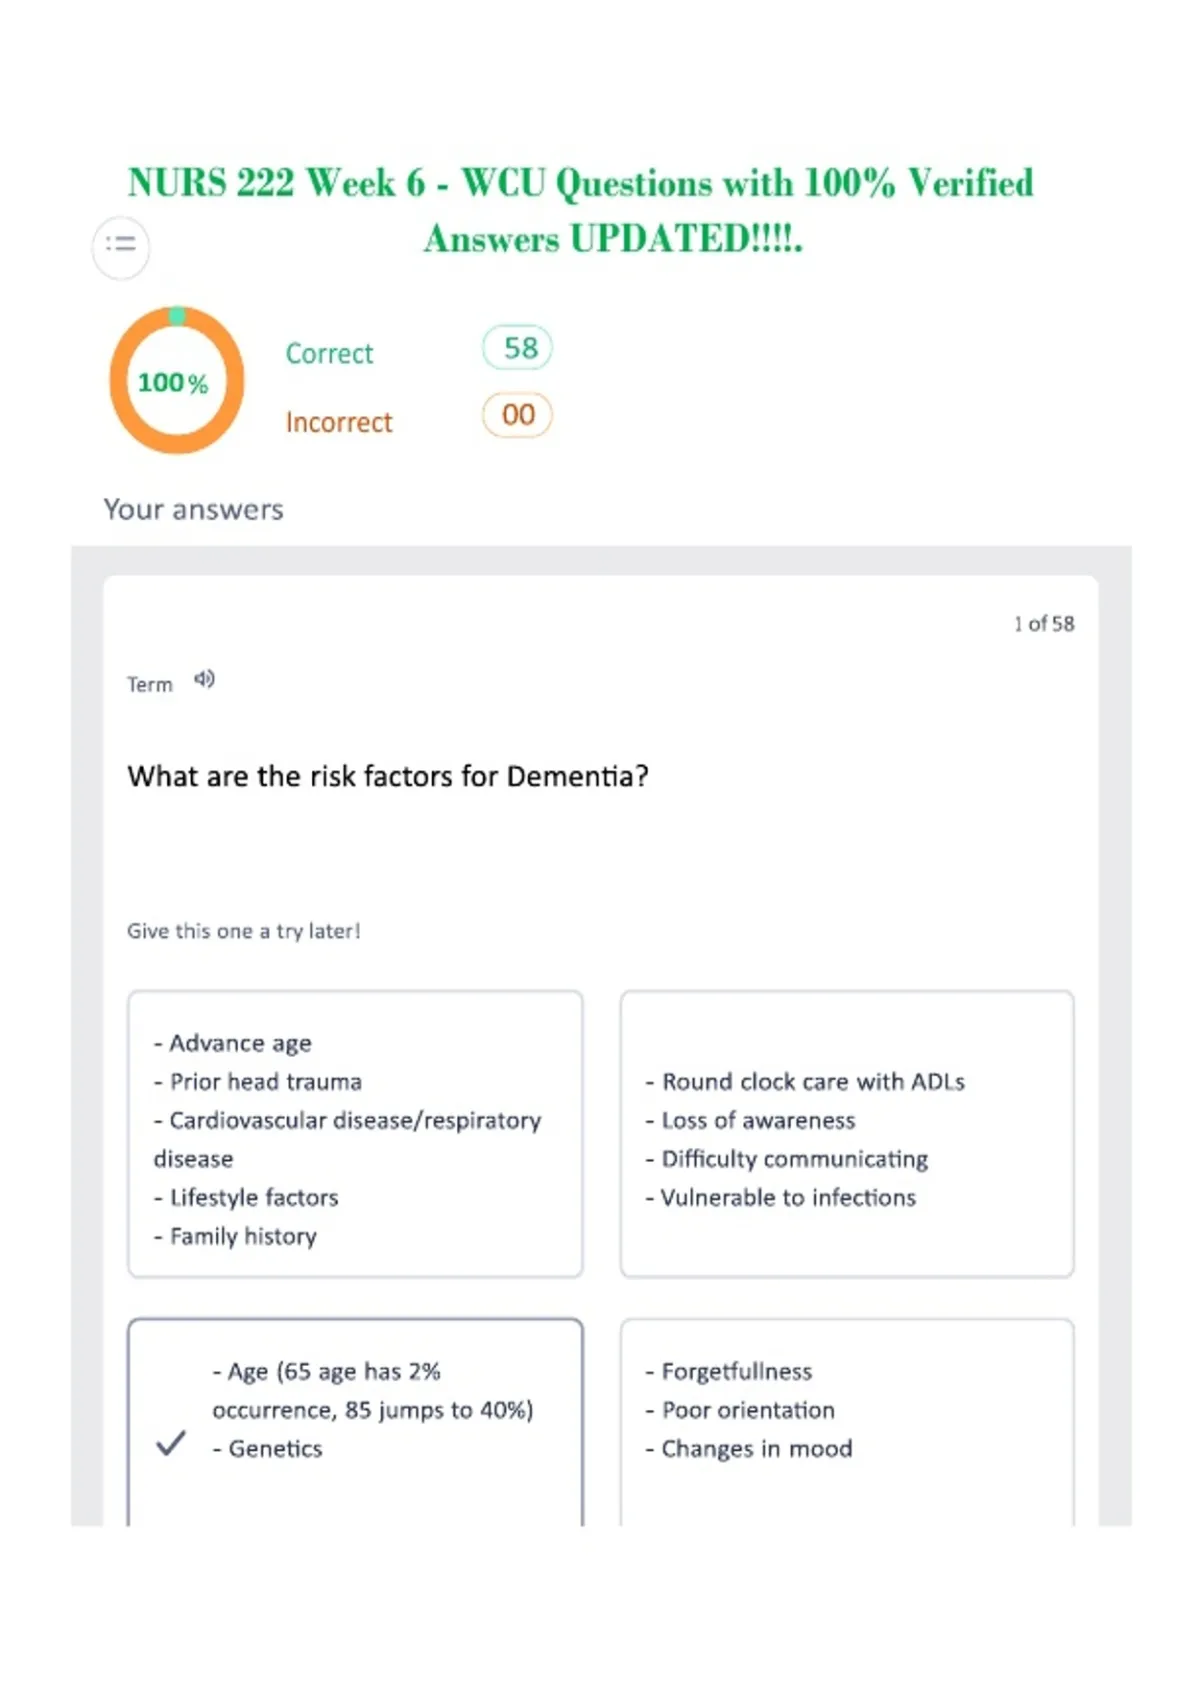
Task: Click the checkmark icon on the Genetics answer
Action: [x=171, y=1442]
